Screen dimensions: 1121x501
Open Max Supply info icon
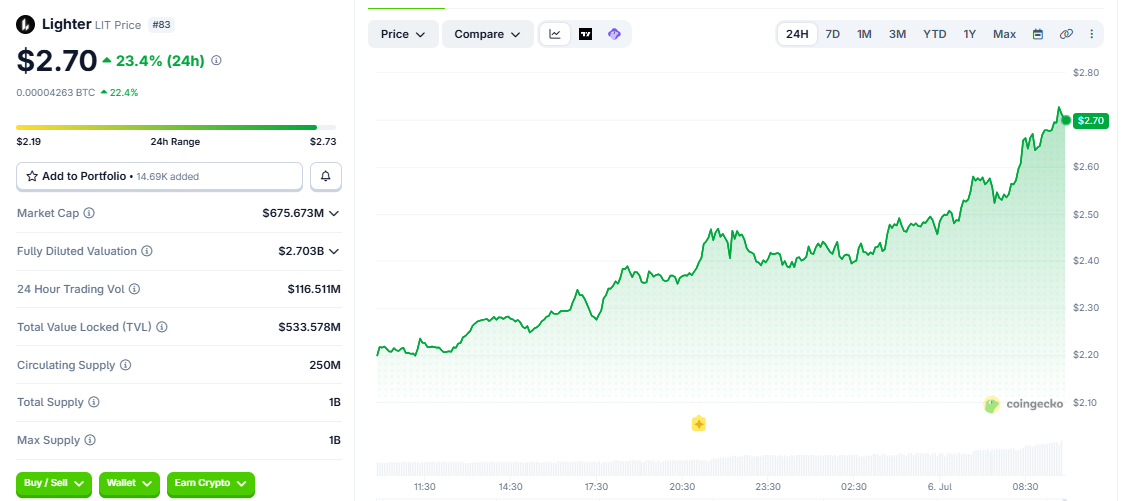pyautogui.click(x=90, y=440)
